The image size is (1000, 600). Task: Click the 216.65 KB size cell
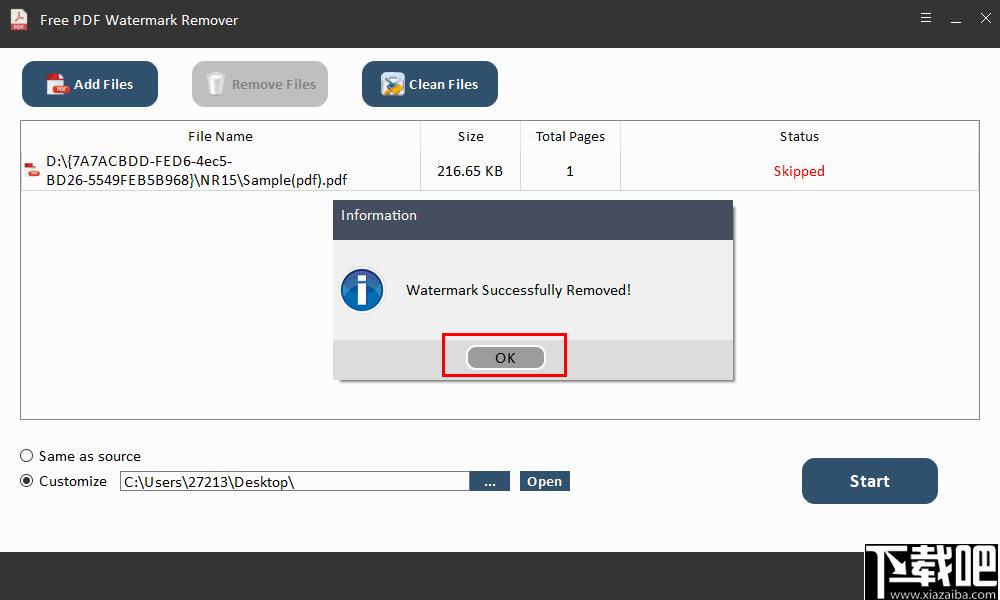click(x=470, y=171)
